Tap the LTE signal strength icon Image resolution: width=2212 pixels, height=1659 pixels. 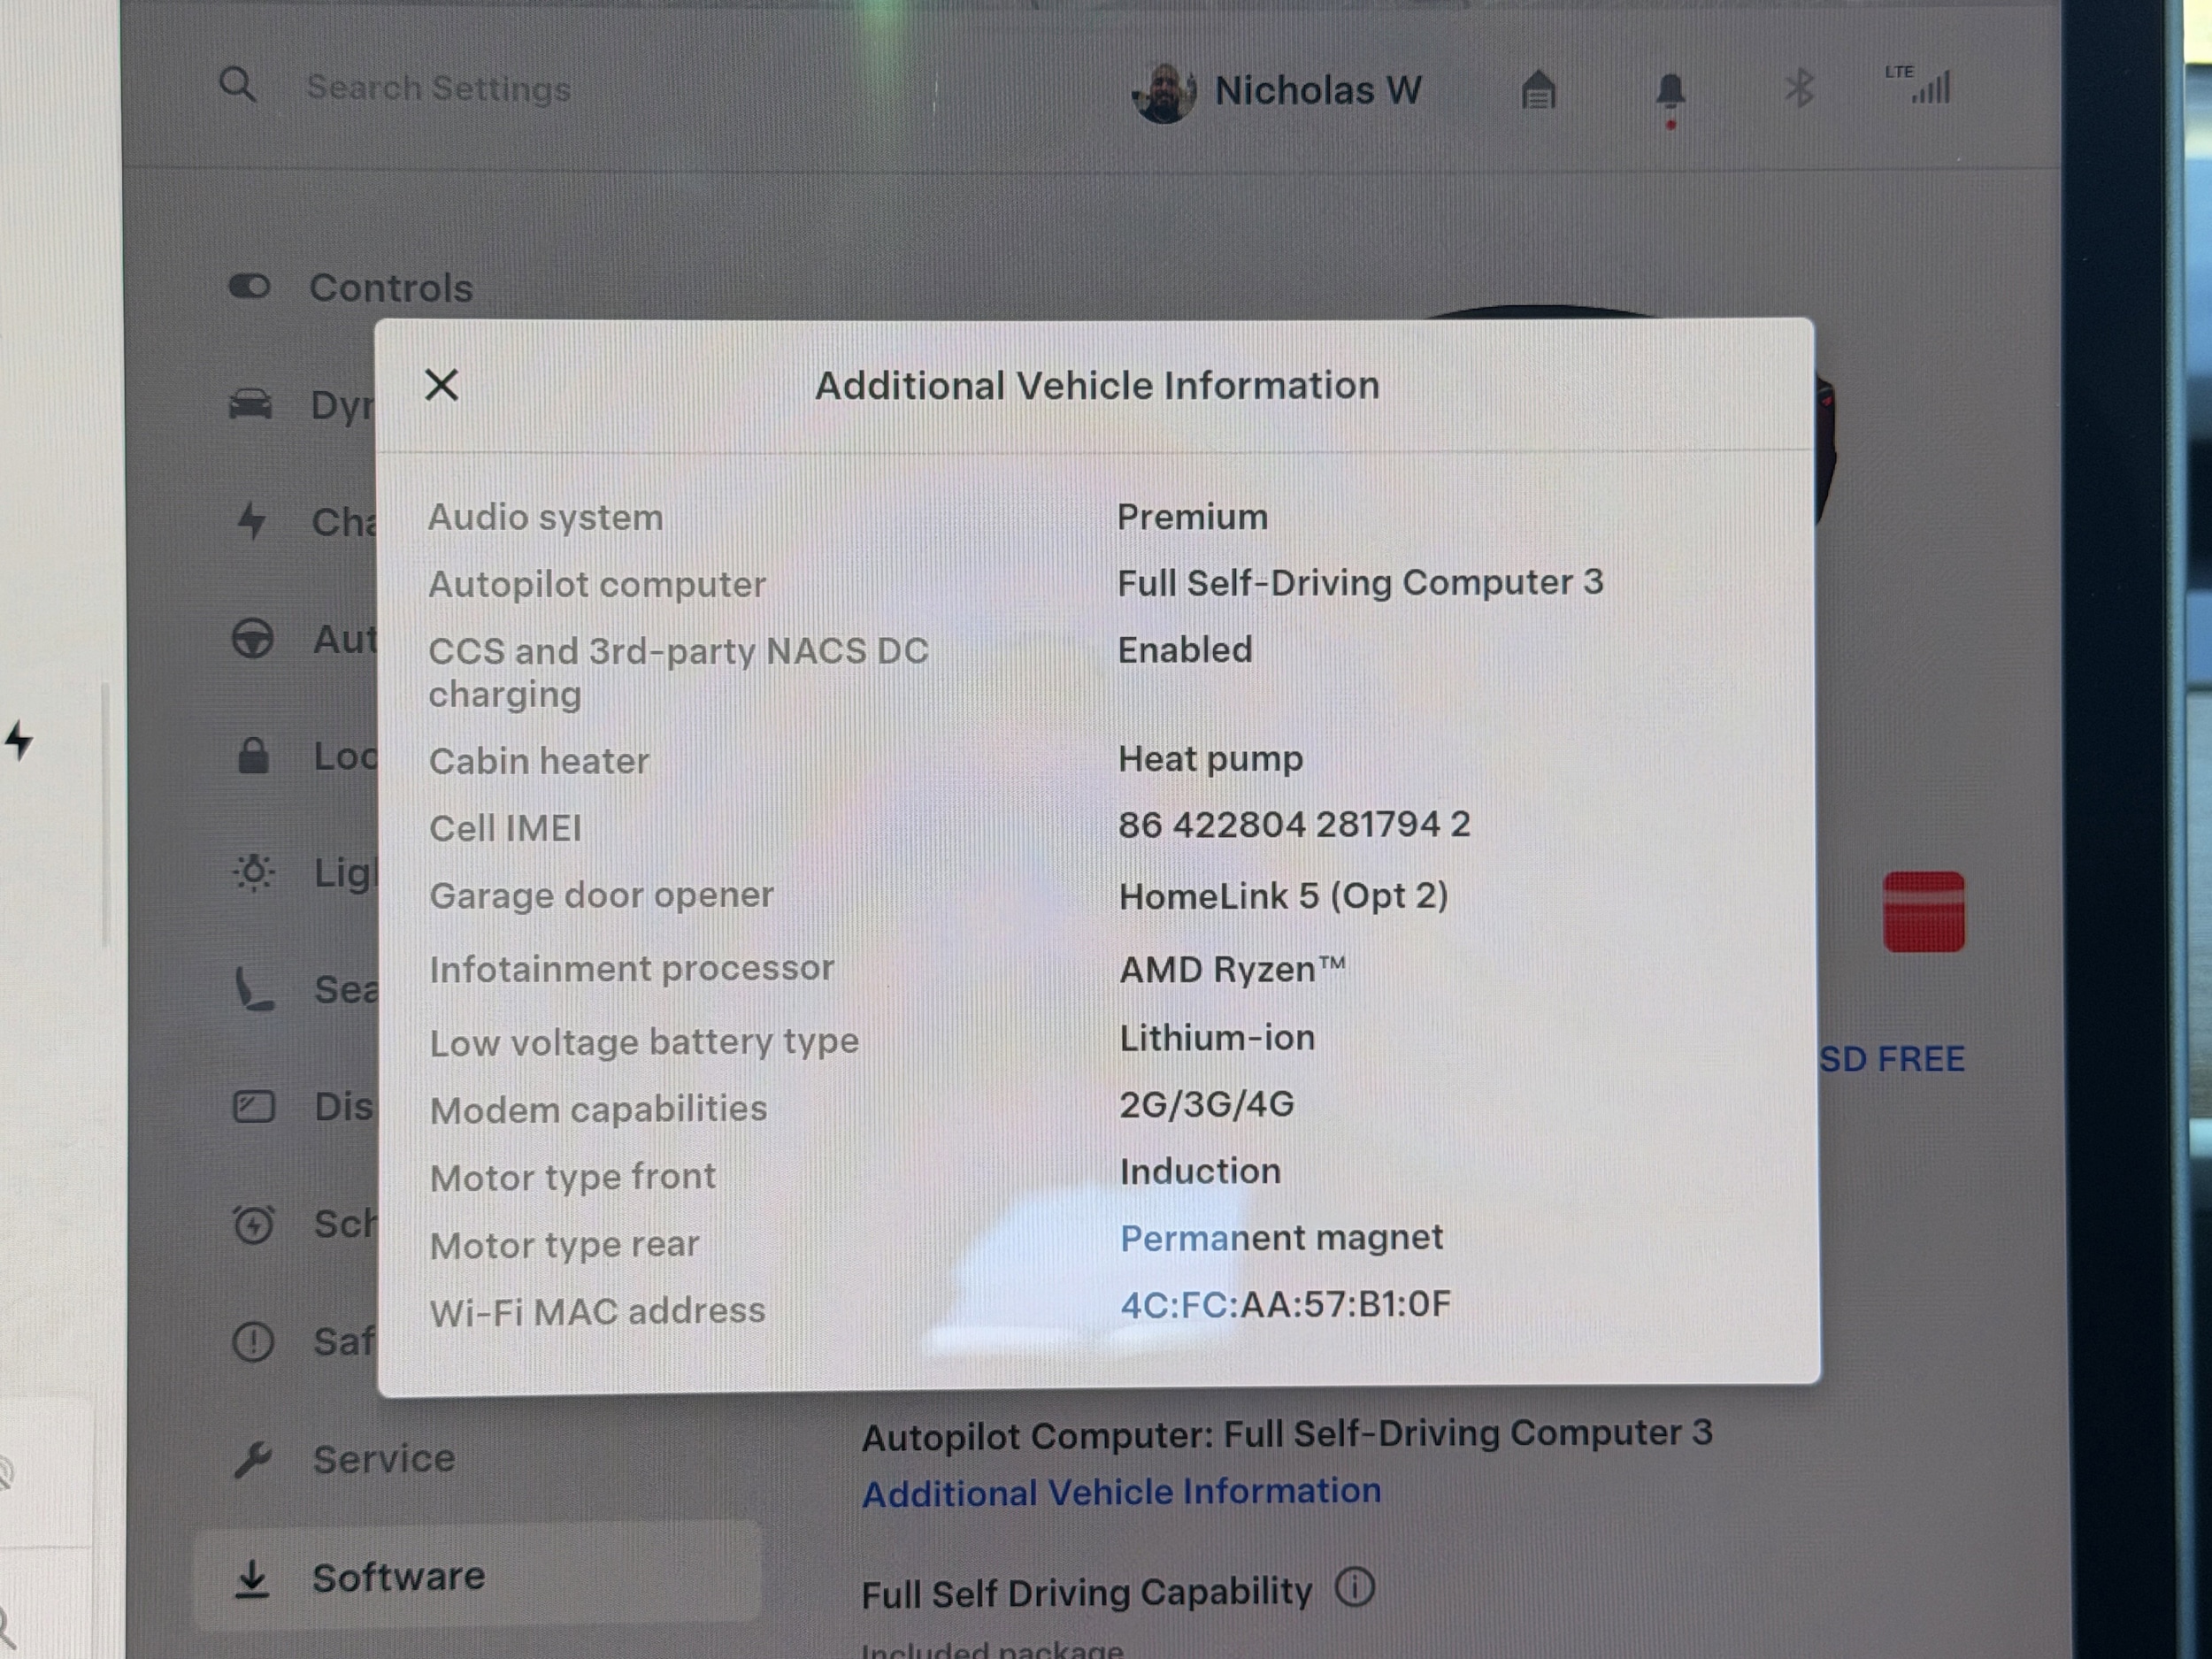click(x=1921, y=86)
